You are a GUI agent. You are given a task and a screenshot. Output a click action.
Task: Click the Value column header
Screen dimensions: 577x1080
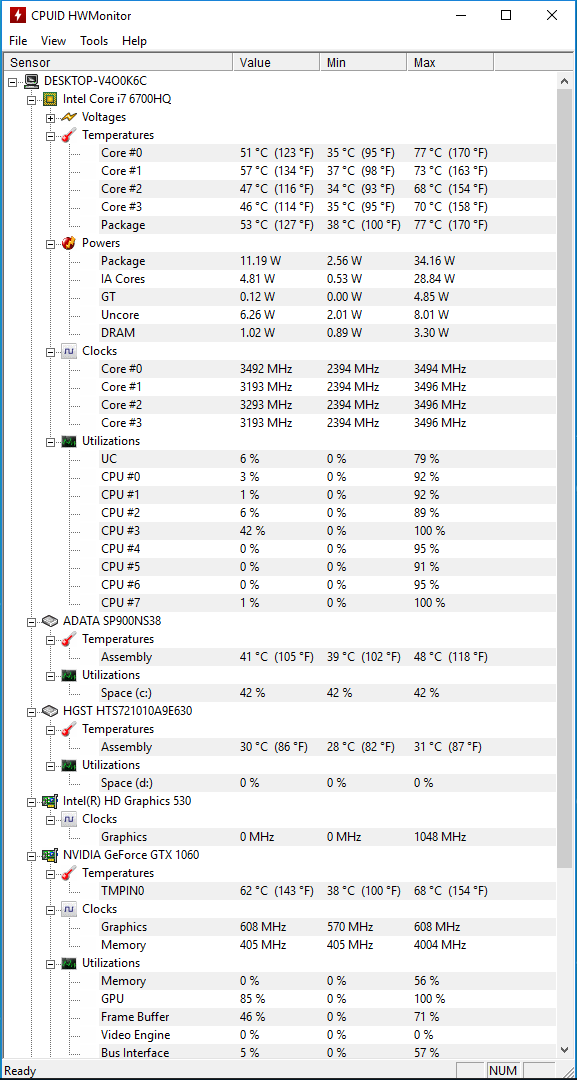coord(276,63)
